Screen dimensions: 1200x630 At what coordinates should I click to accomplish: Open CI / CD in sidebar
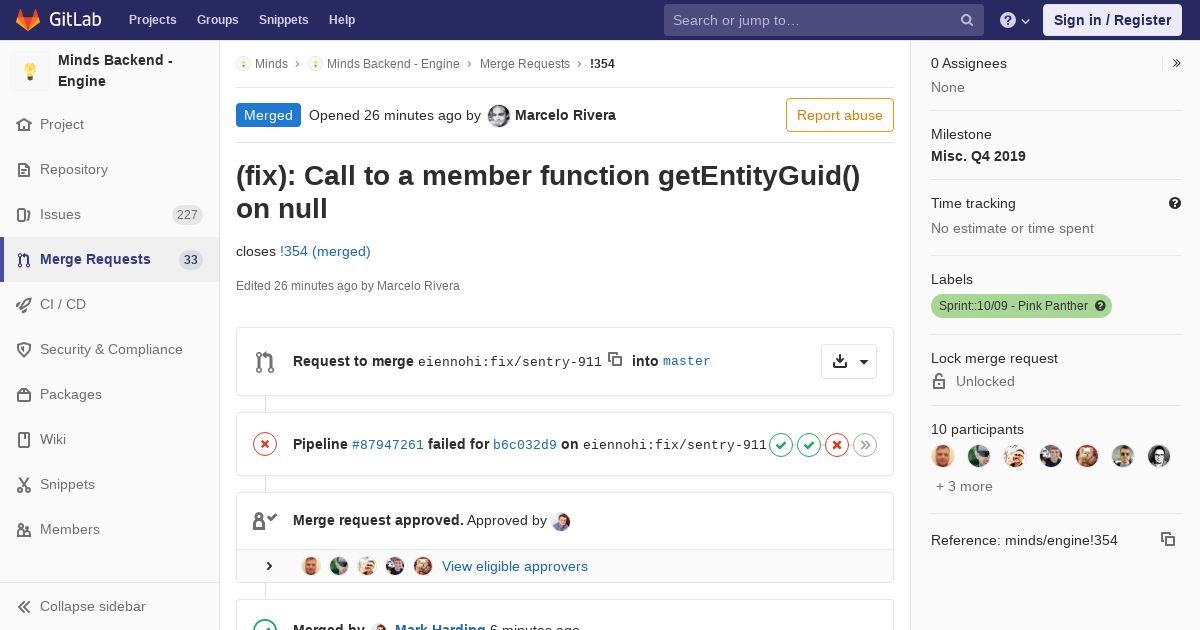[x=62, y=304]
